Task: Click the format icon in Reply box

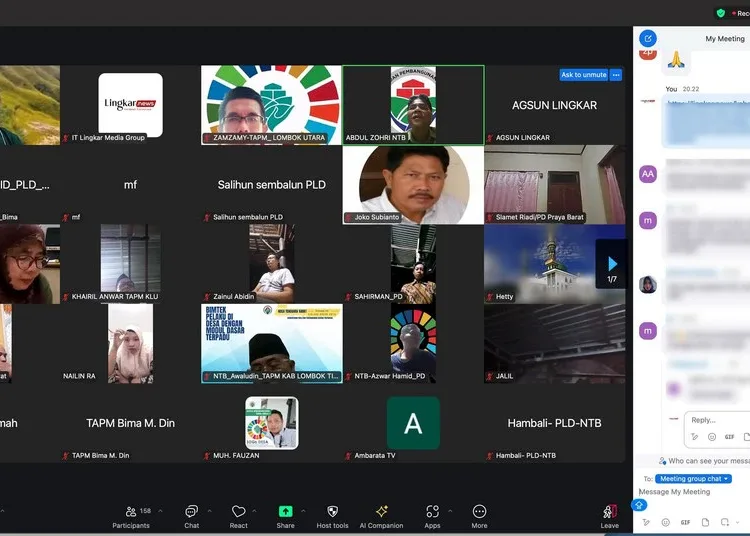Action: [x=695, y=437]
